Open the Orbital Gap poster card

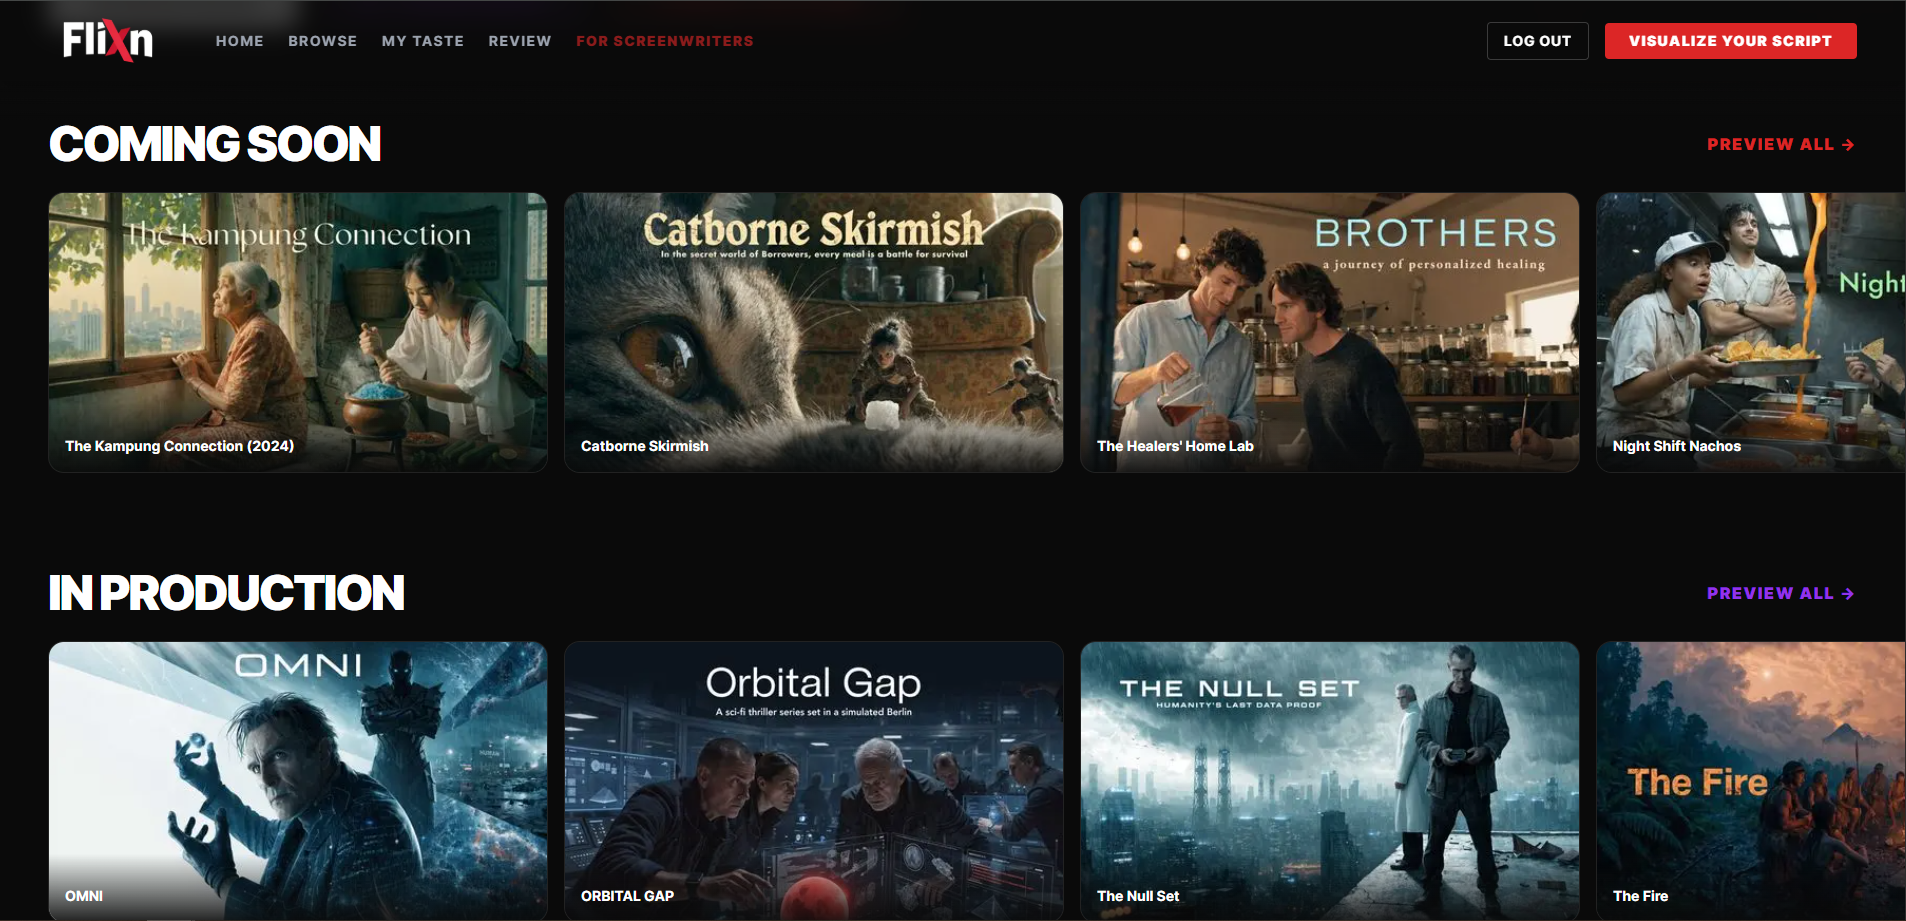coord(814,781)
